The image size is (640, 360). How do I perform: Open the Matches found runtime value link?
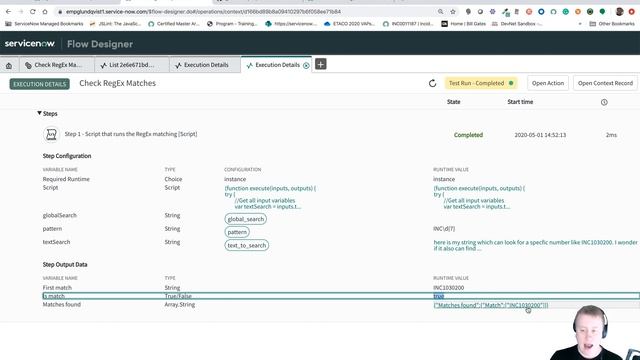(491, 305)
